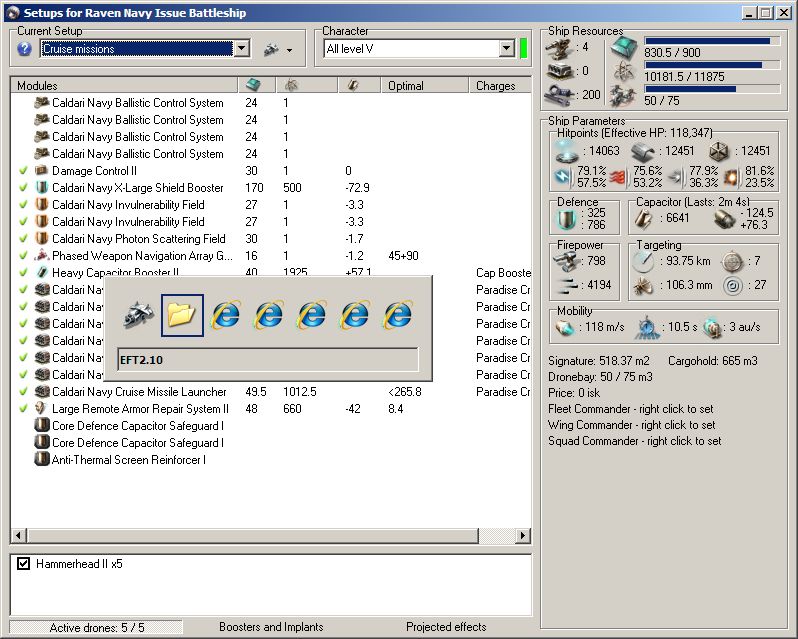
Task: Toggle Caldari Navy X-Large Shield Booster checkmark
Action: [x=23, y=188]
